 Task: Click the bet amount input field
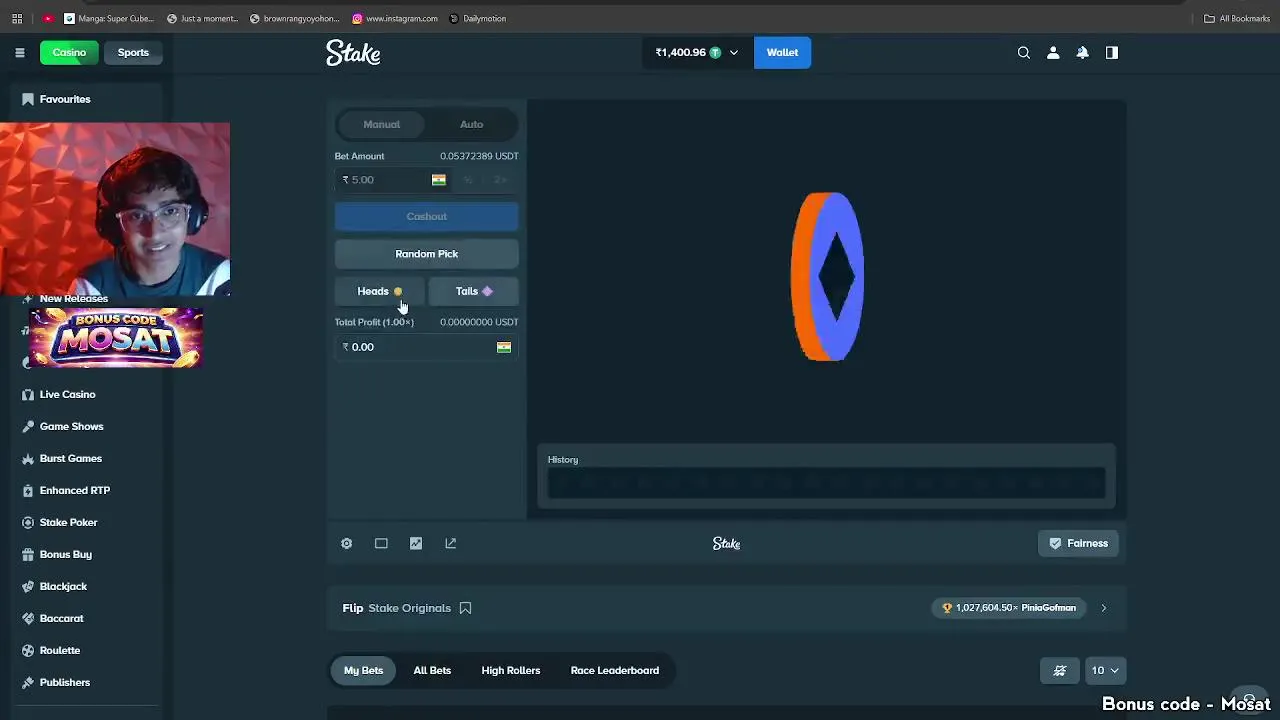382,180
